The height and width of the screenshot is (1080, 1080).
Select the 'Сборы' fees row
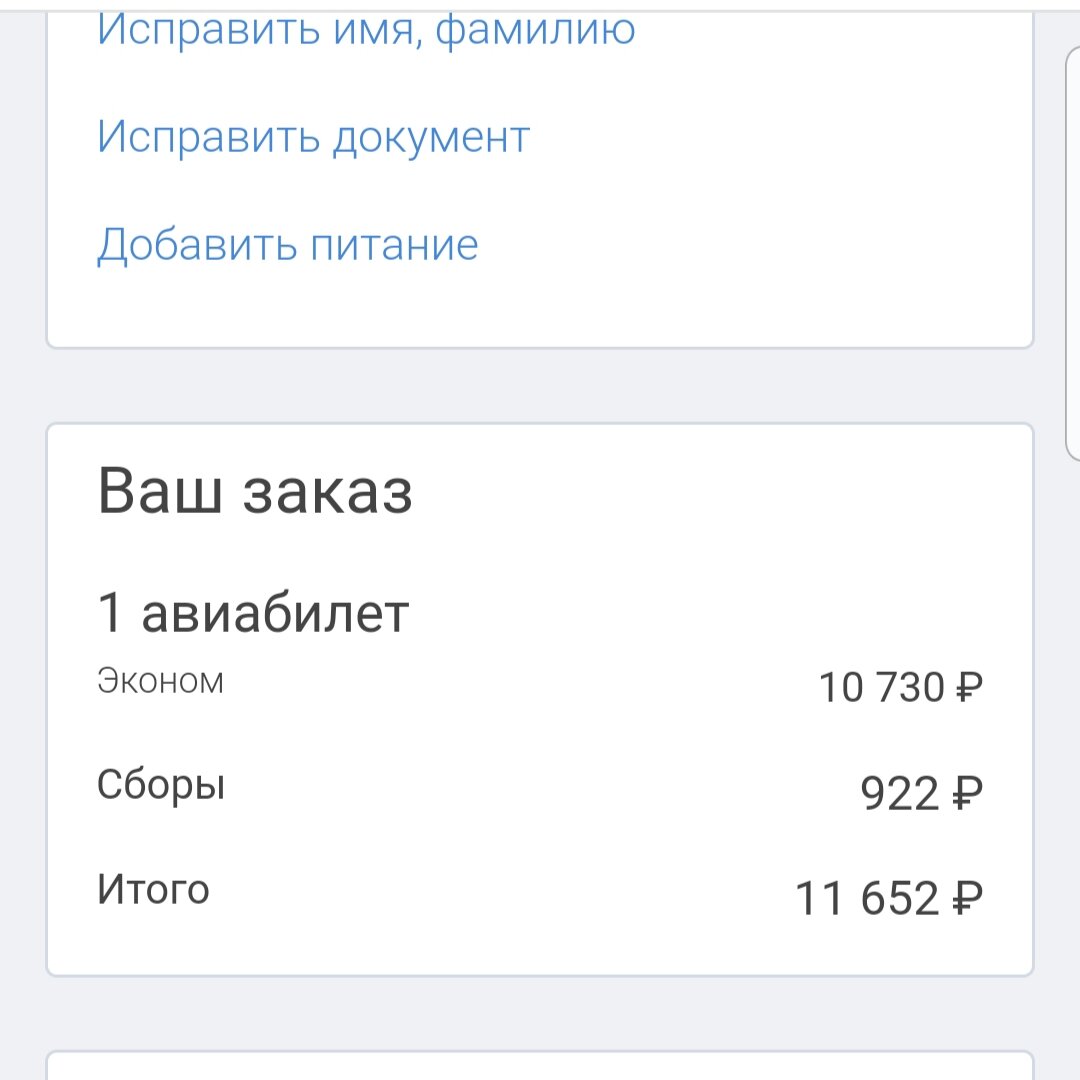point(160,785)
